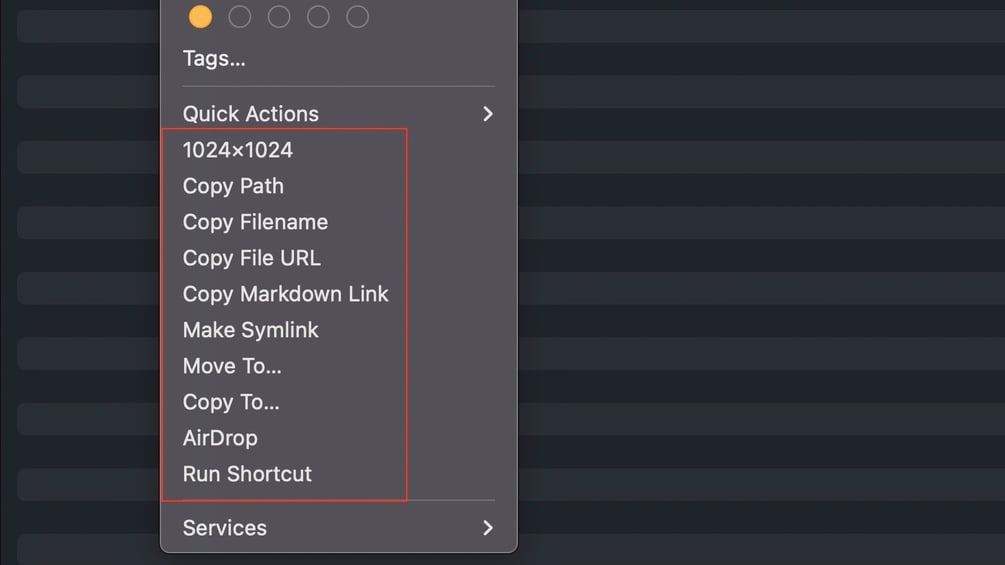Screen dimensions: 1005x565
Task: Choose Copy Markdown Link
Action: (x=285, y=294)
